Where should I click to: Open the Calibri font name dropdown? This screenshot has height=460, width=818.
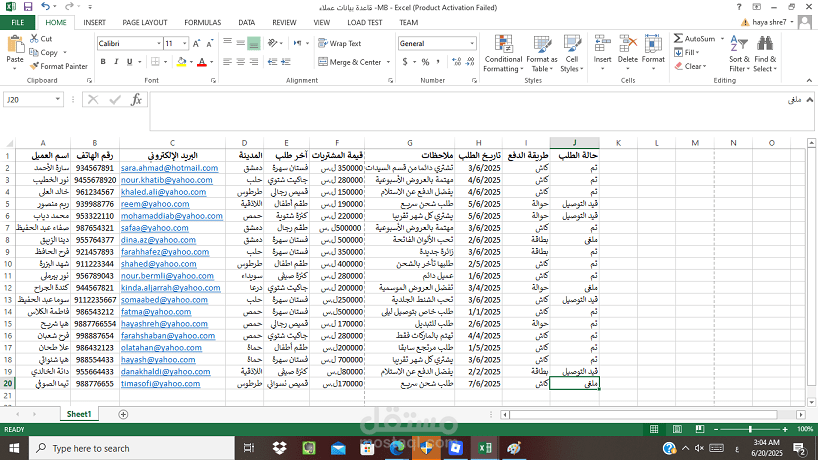159,44
